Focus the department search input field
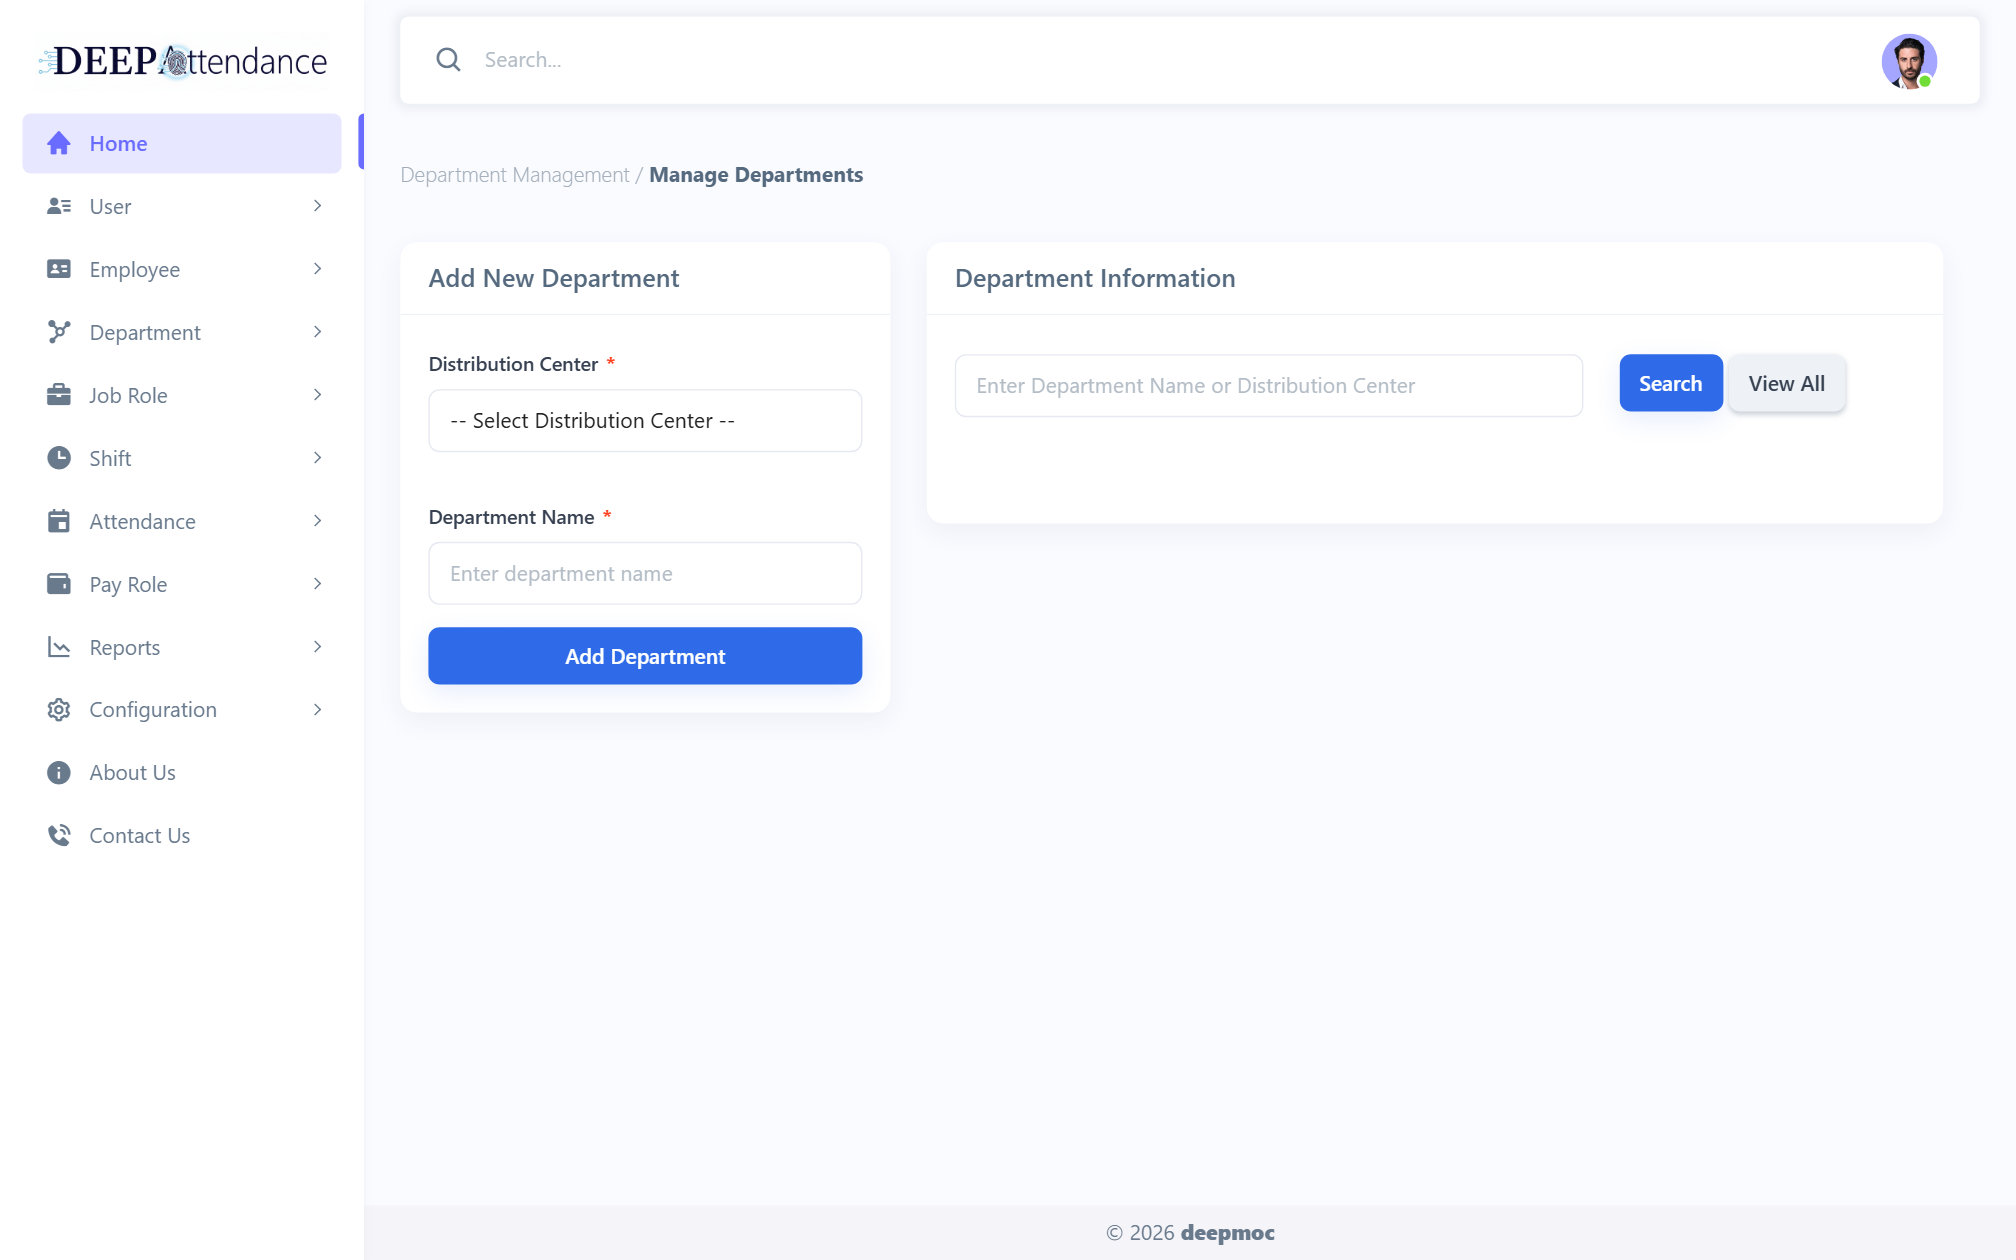This screenshot has height=1260, width=2016. (x=1269, y=386)
